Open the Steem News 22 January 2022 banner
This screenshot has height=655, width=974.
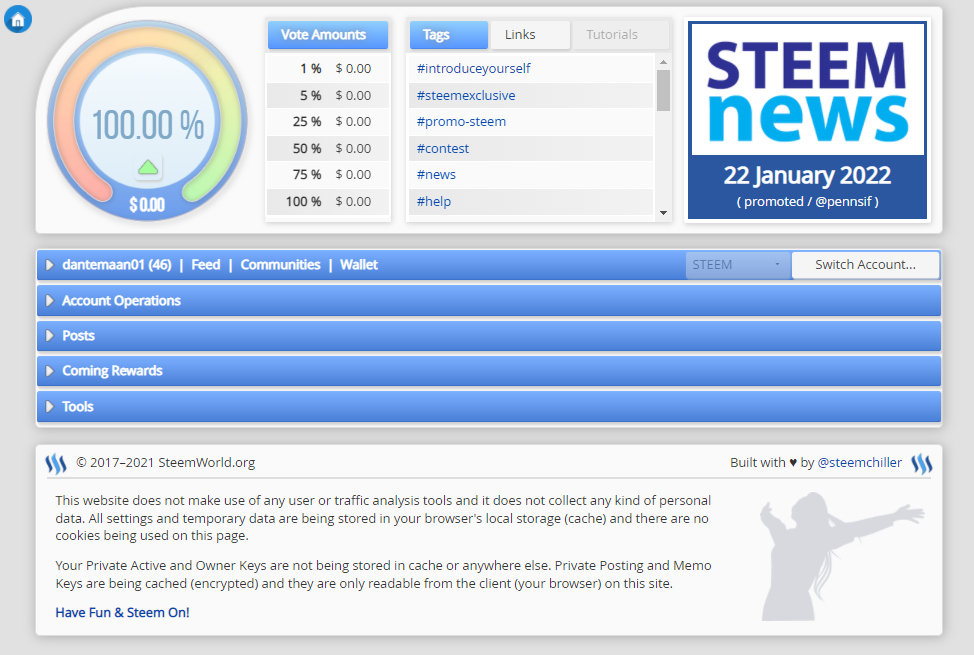(807, 120)
